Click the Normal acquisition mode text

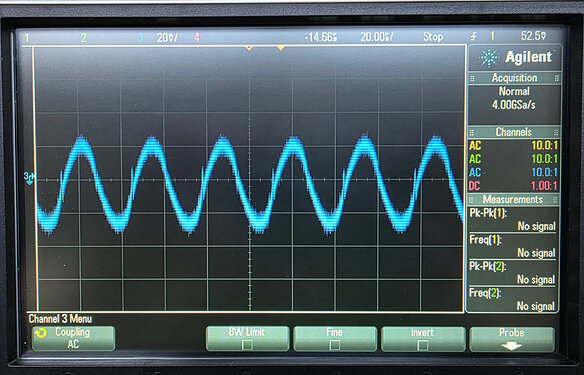[x=514, y=91]
